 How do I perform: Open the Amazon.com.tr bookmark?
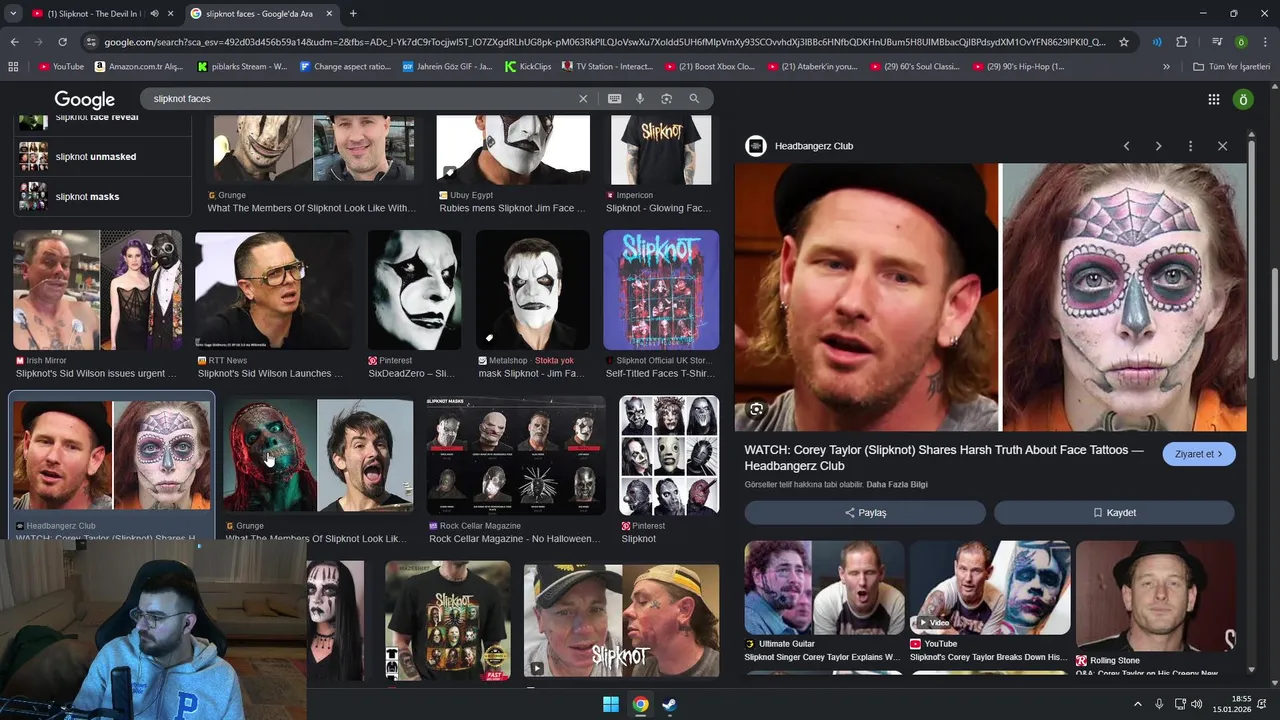(139, 67)
